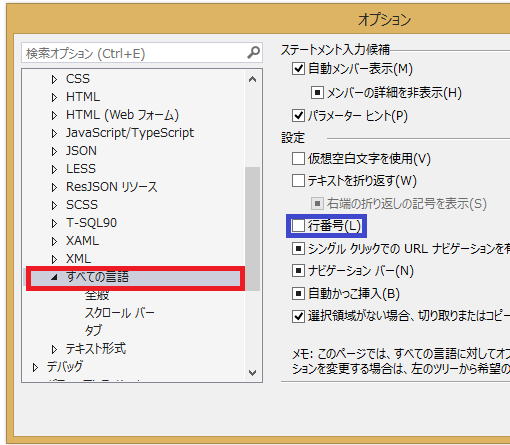This screenshot has width=510, height=445.
Task: Expand the CSS node
Action: click(54, 79)
